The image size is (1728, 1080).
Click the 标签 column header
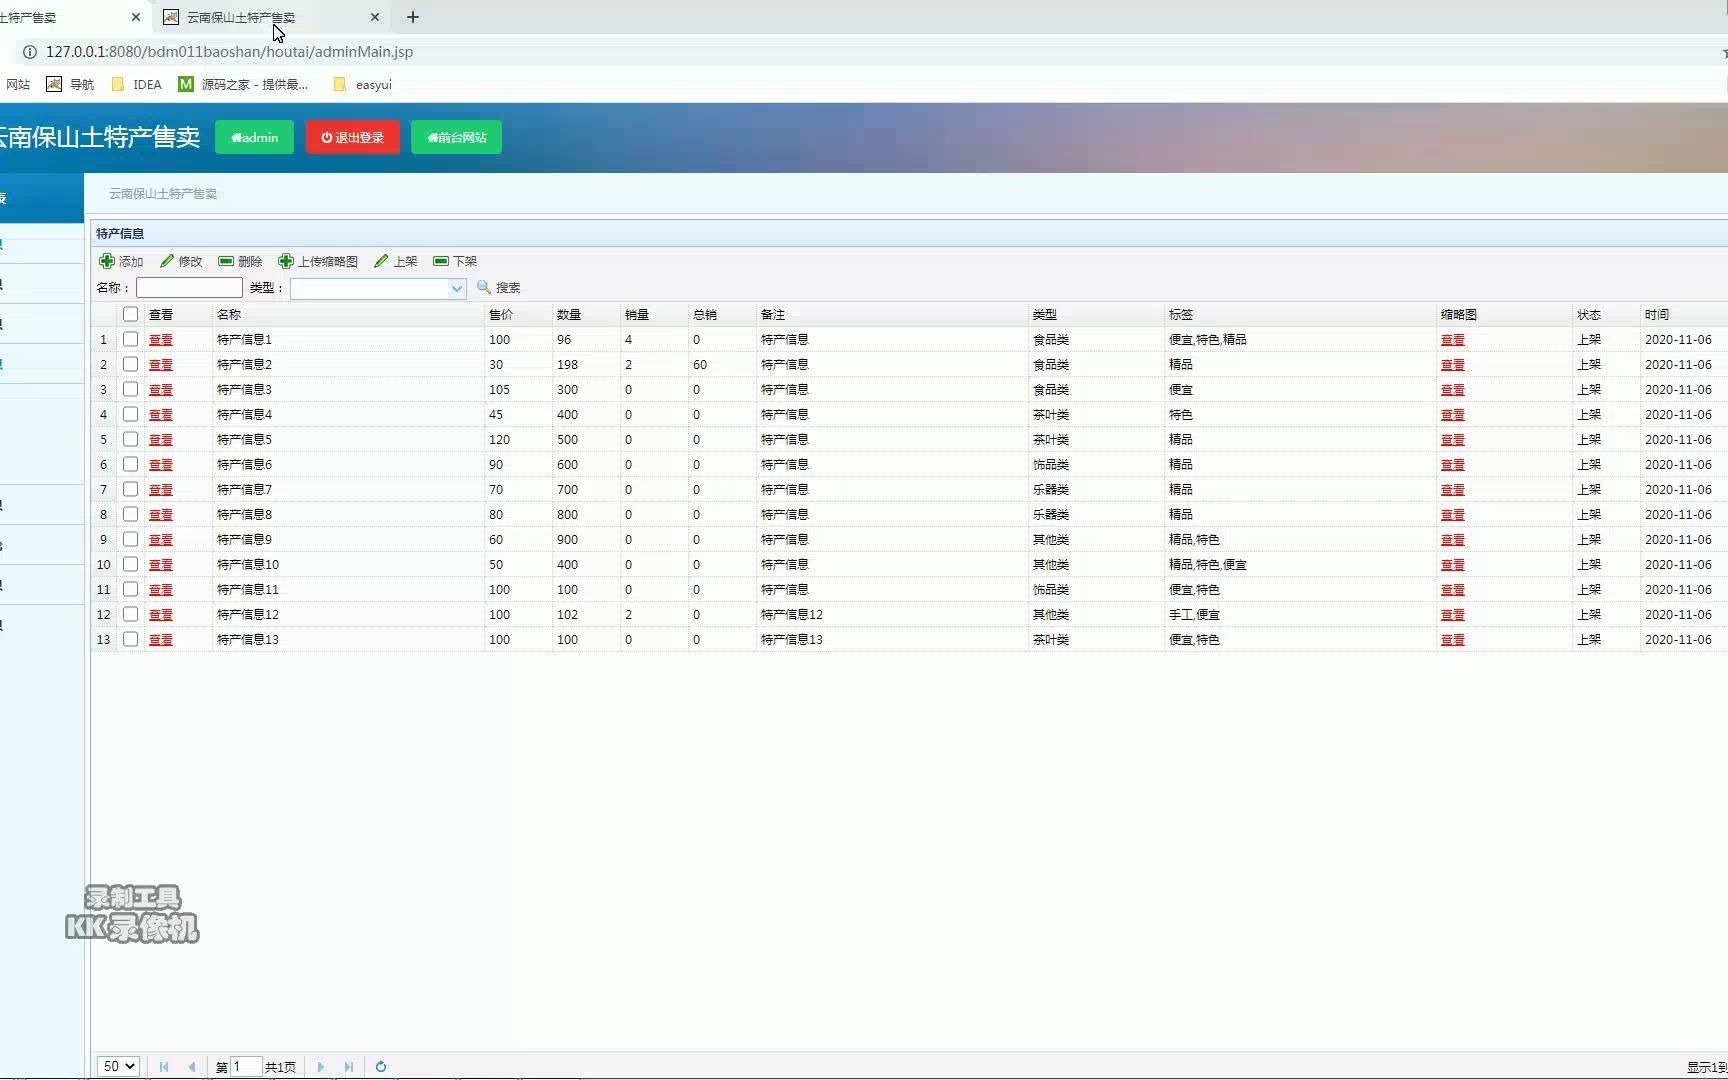[x=1300, y=314]
